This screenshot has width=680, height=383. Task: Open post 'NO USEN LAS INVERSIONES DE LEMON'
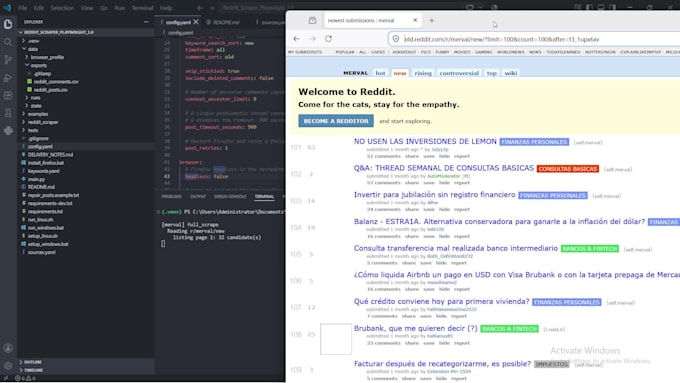[x=425, y=141]
